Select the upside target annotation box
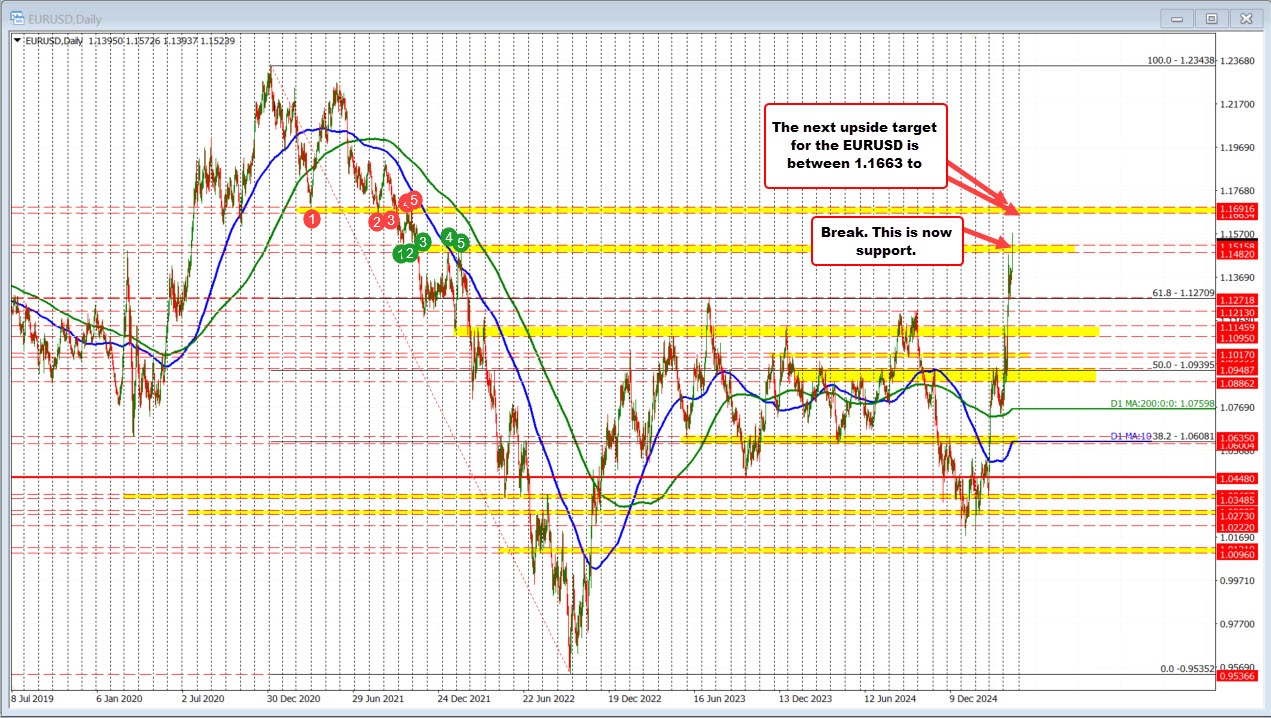The image size is (1271, 718). tap(855, 145)
